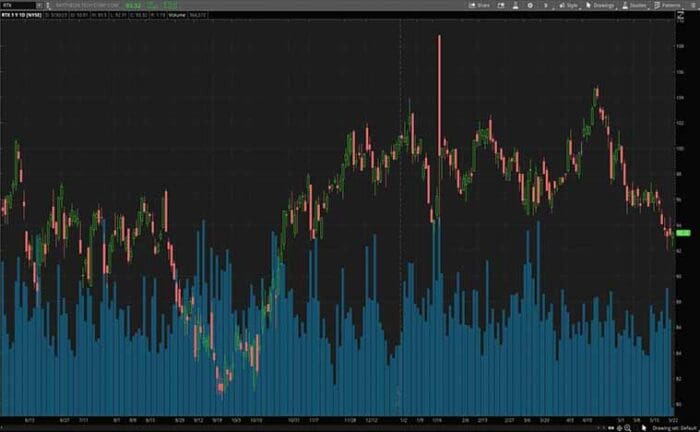The image size is (700, 432).
Task: Open the symbol selector dropdown arrow
Action: tap(39, 5)
